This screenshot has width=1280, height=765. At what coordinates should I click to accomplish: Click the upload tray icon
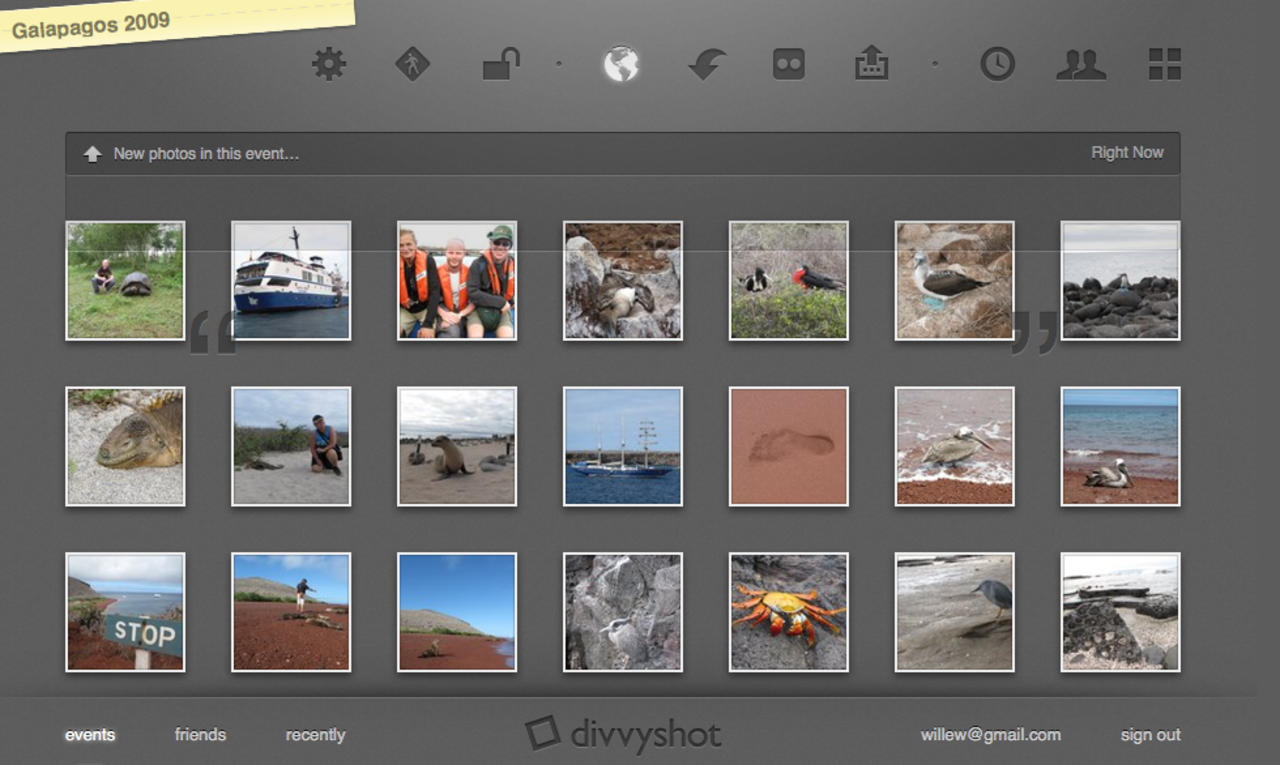click(871, 65)
